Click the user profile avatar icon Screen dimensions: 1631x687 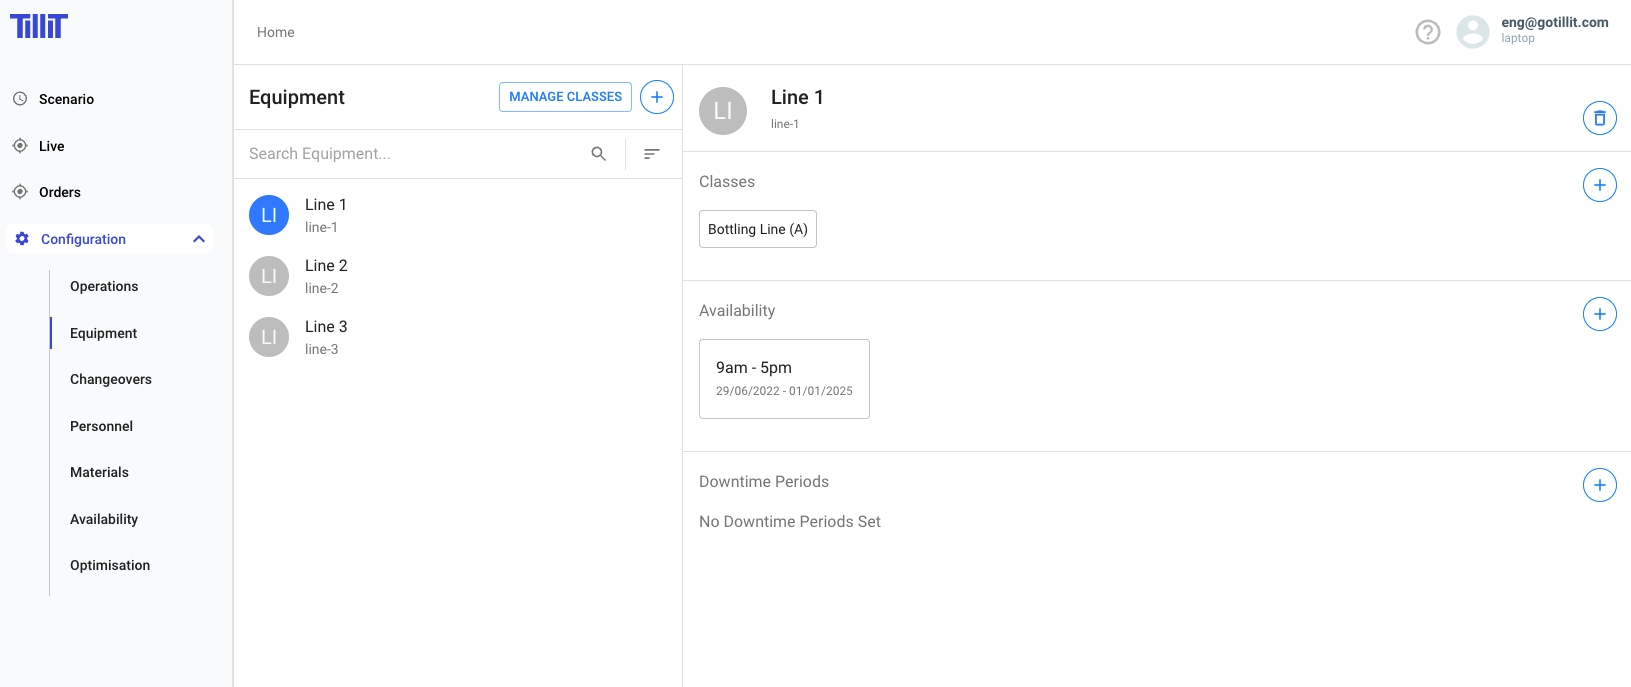point(1472,32)
